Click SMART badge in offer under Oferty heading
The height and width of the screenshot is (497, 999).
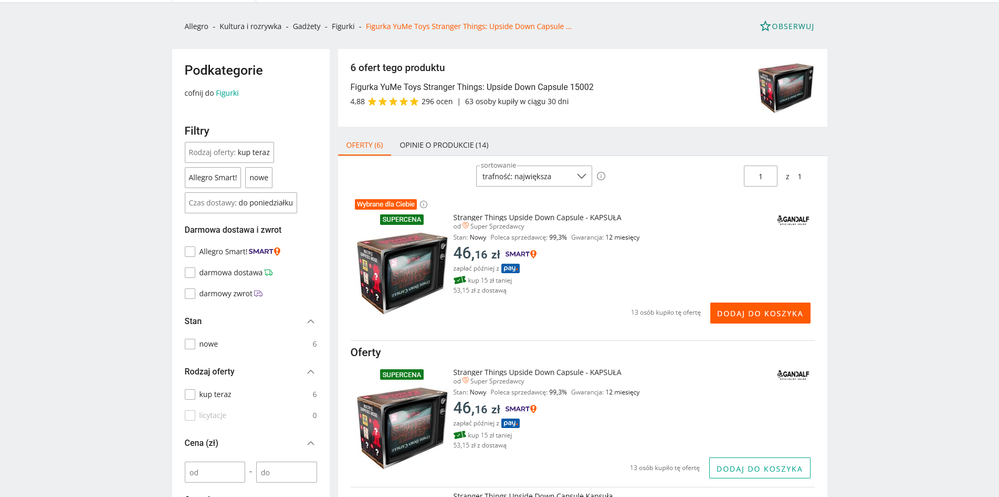[x=521, y=408]
